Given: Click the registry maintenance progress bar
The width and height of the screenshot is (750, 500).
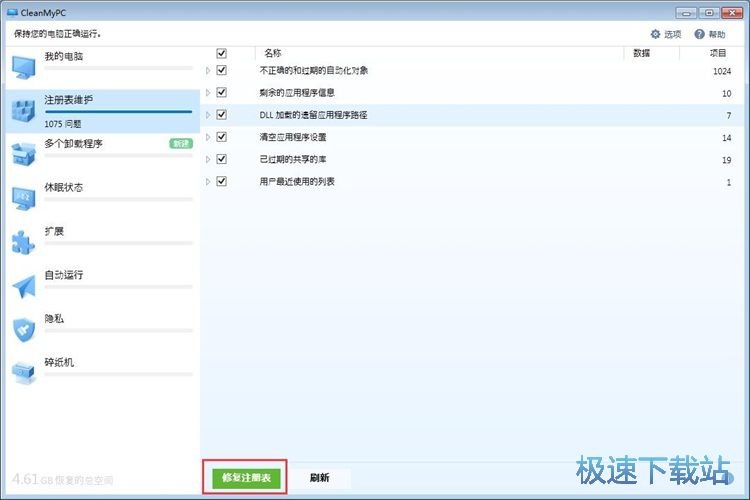Looking at the screenshot, I should [119, 112].
